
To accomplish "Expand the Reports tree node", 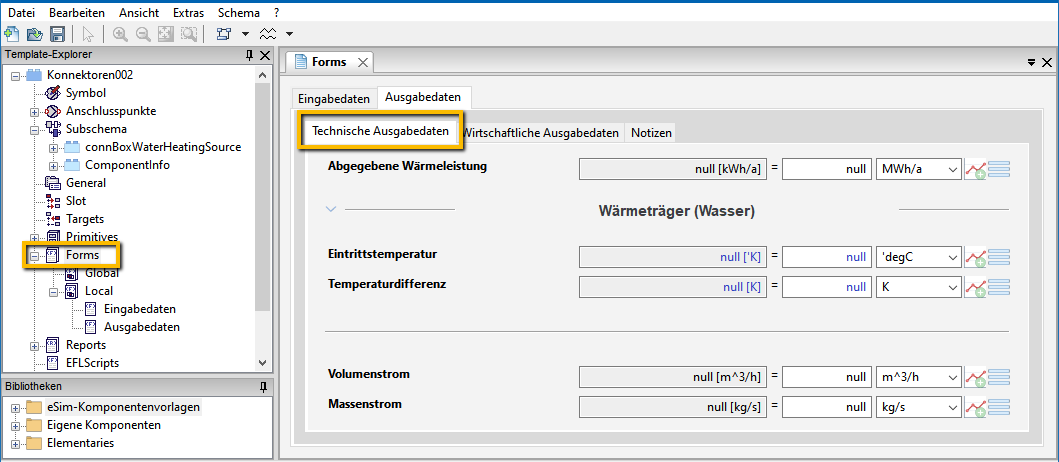I will [x=34, y=346].
